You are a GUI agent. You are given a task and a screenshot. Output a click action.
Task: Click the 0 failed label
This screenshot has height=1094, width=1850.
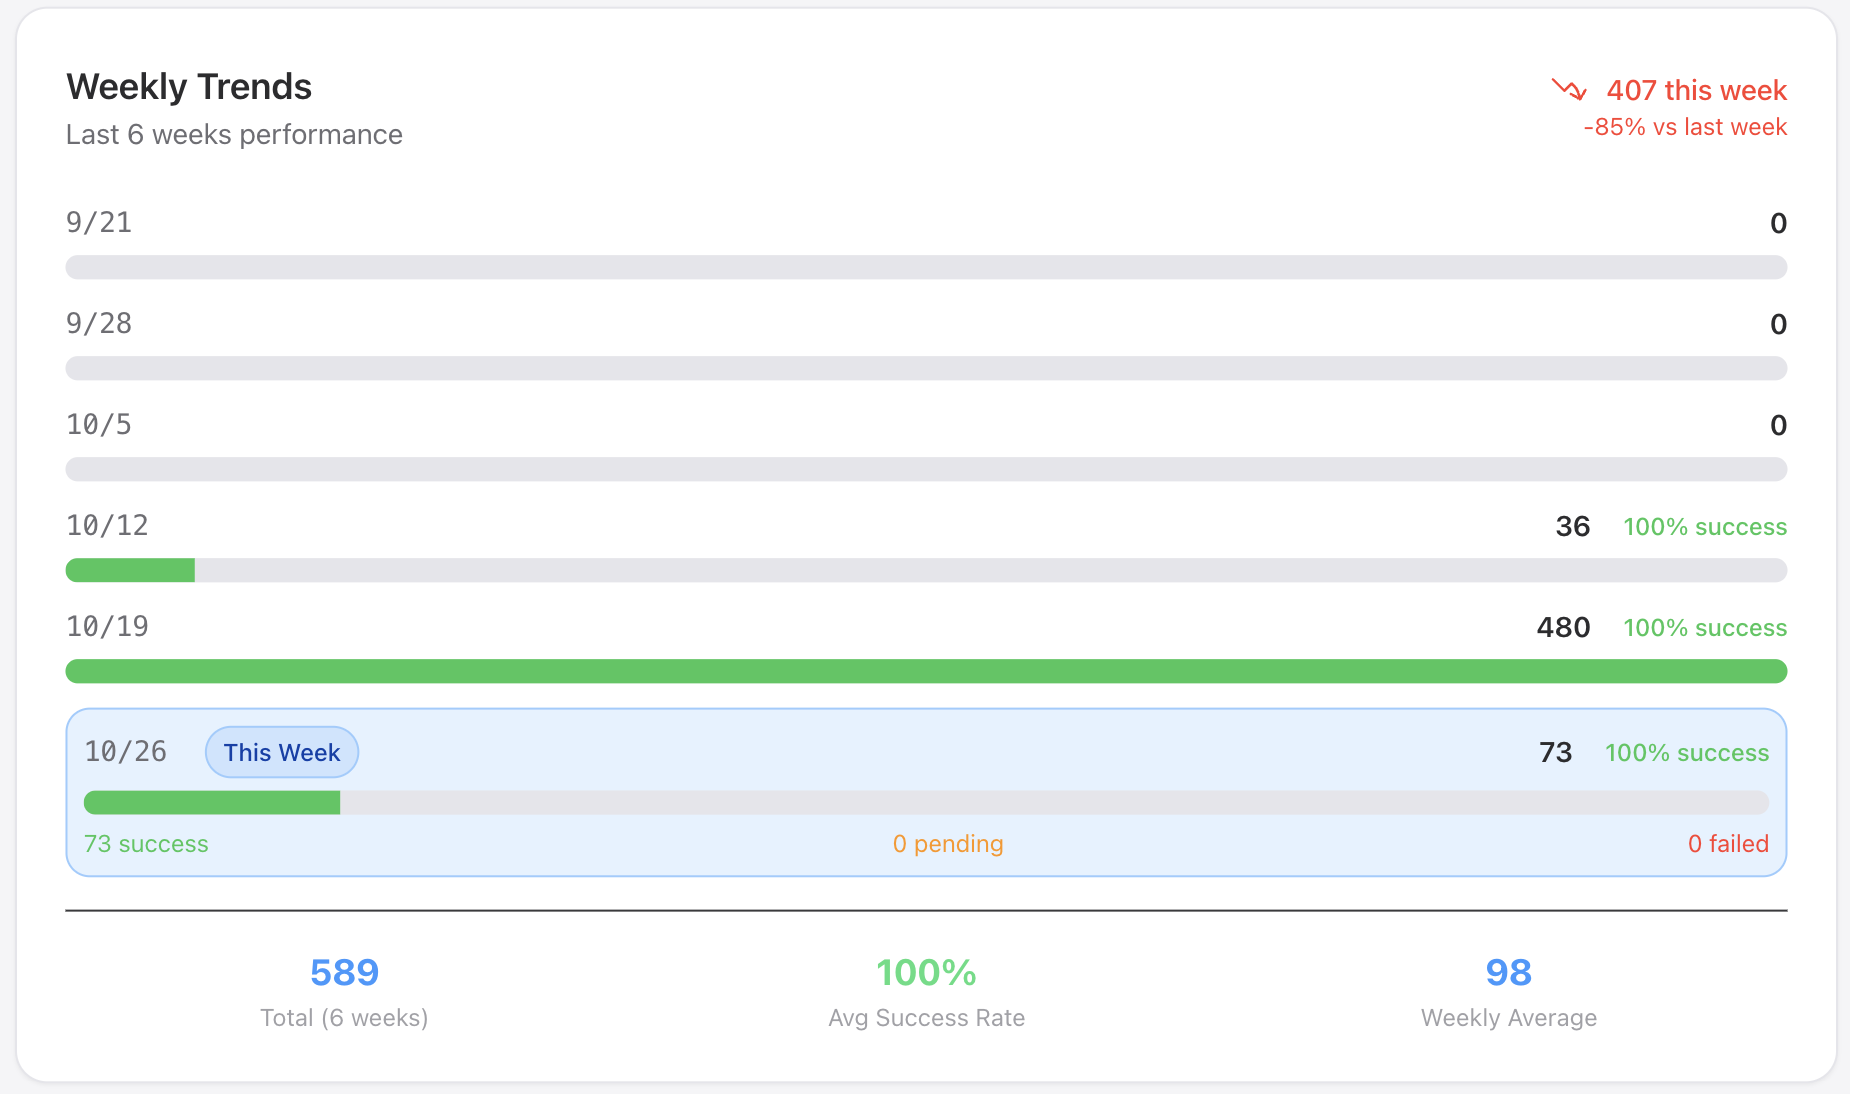[x=1728, y=844]
